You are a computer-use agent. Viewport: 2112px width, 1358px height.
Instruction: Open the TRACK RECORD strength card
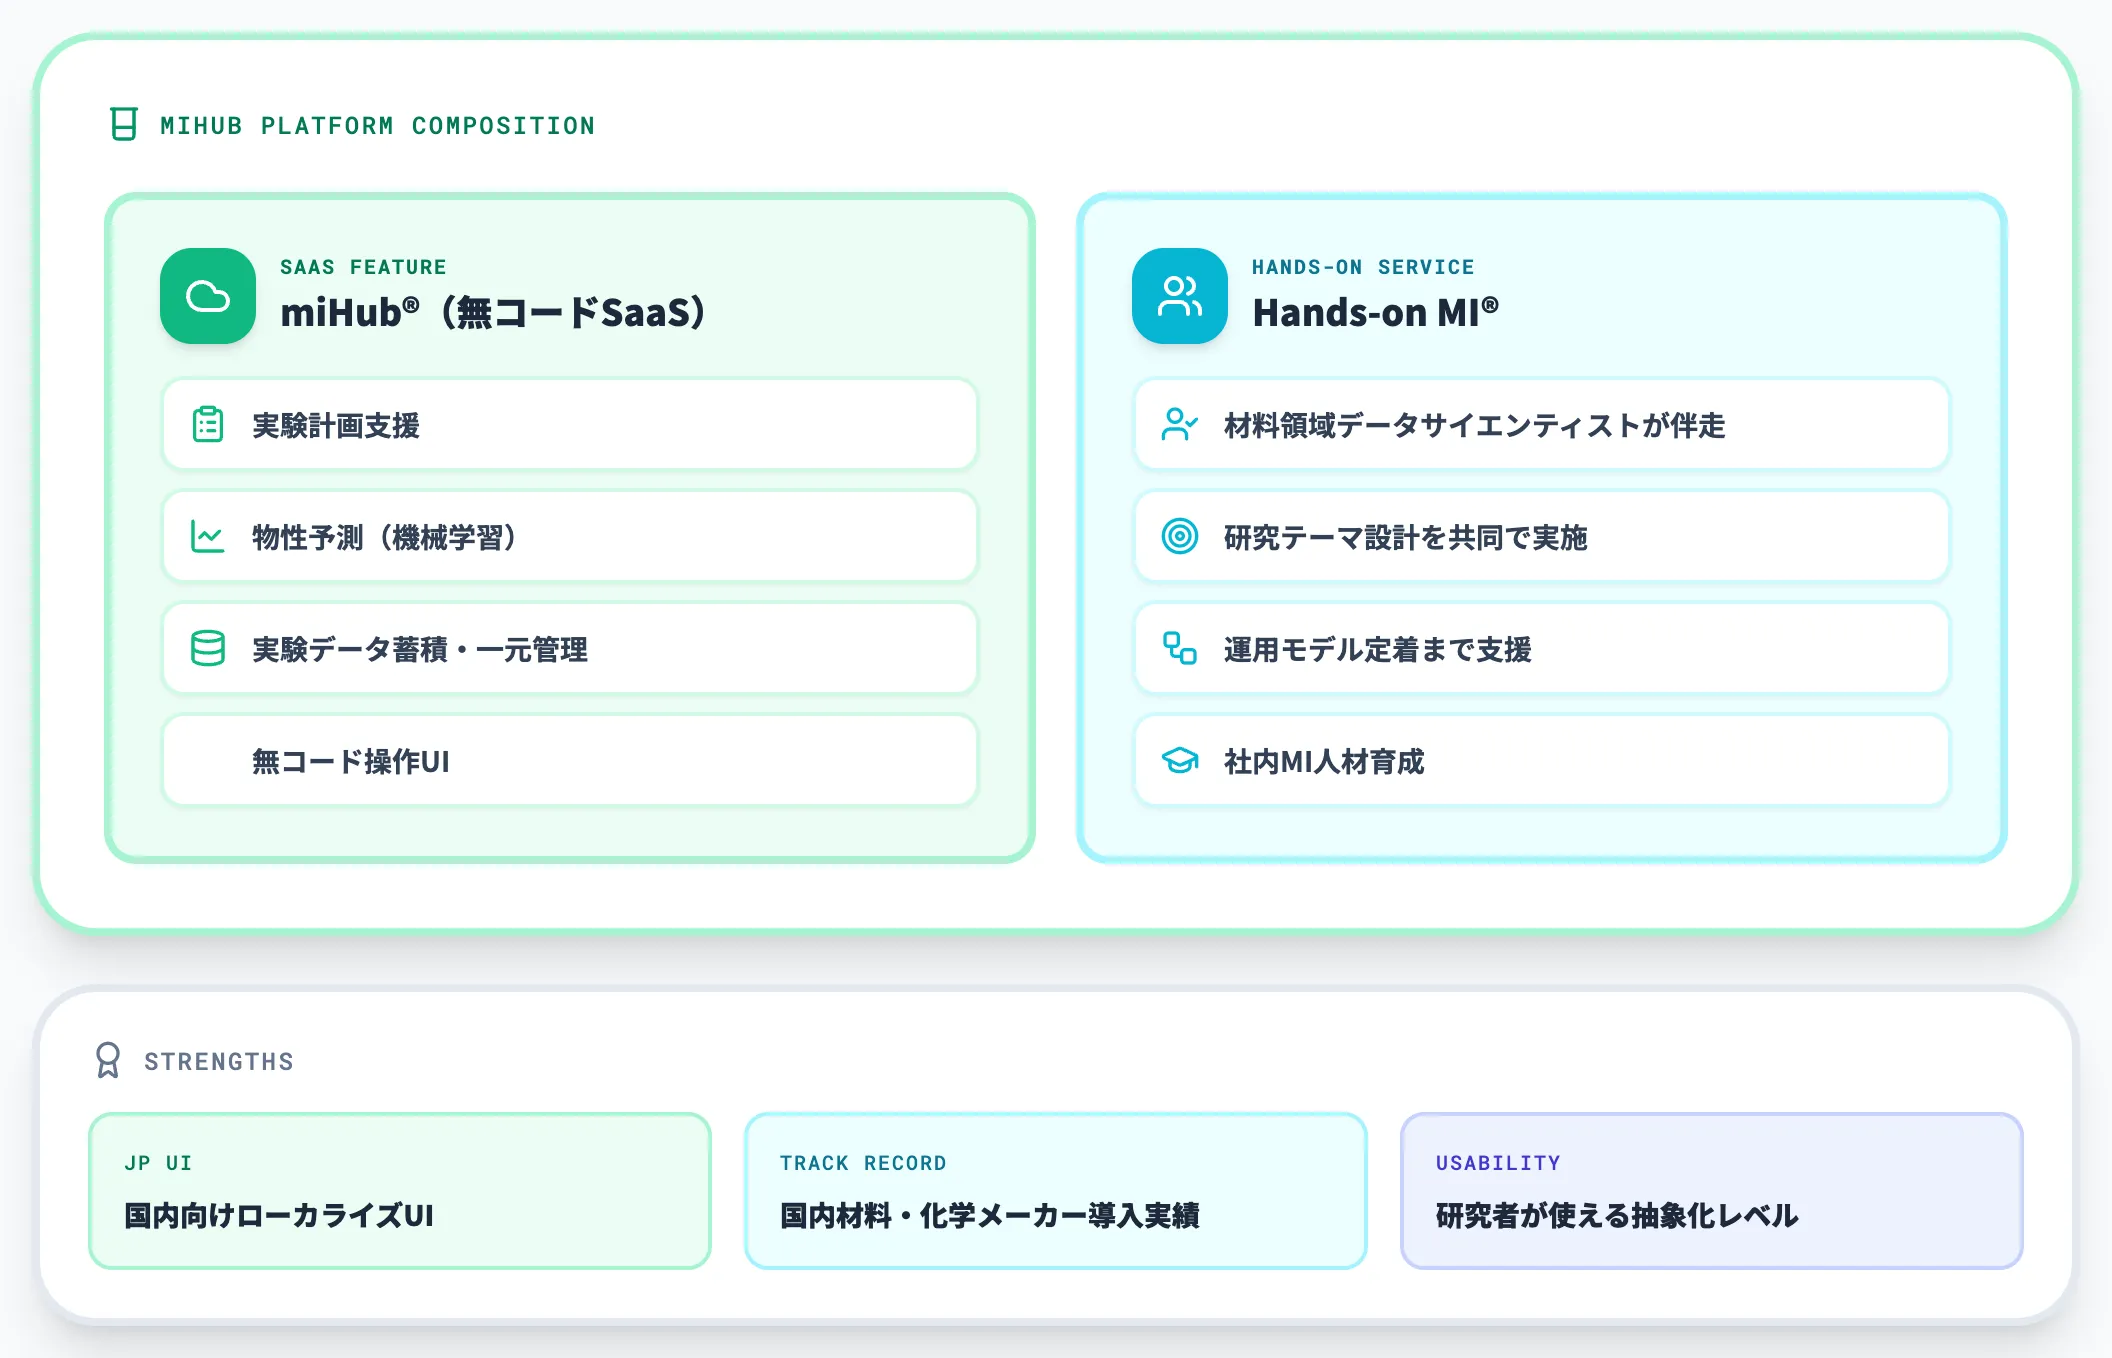pyautogui.click(x=1056, y=1191)
